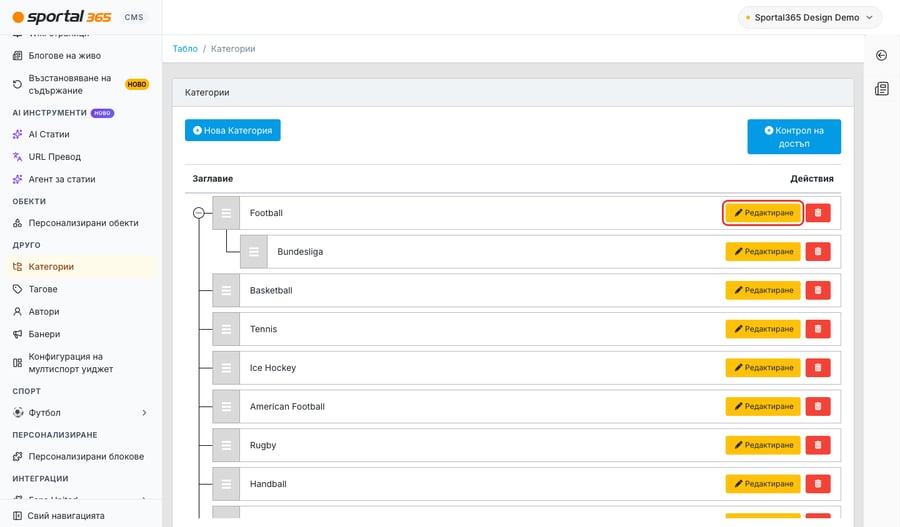The width and height of the screenshot is (900, 527).
Task: Click the Handball category title
Action: (268, 484)
